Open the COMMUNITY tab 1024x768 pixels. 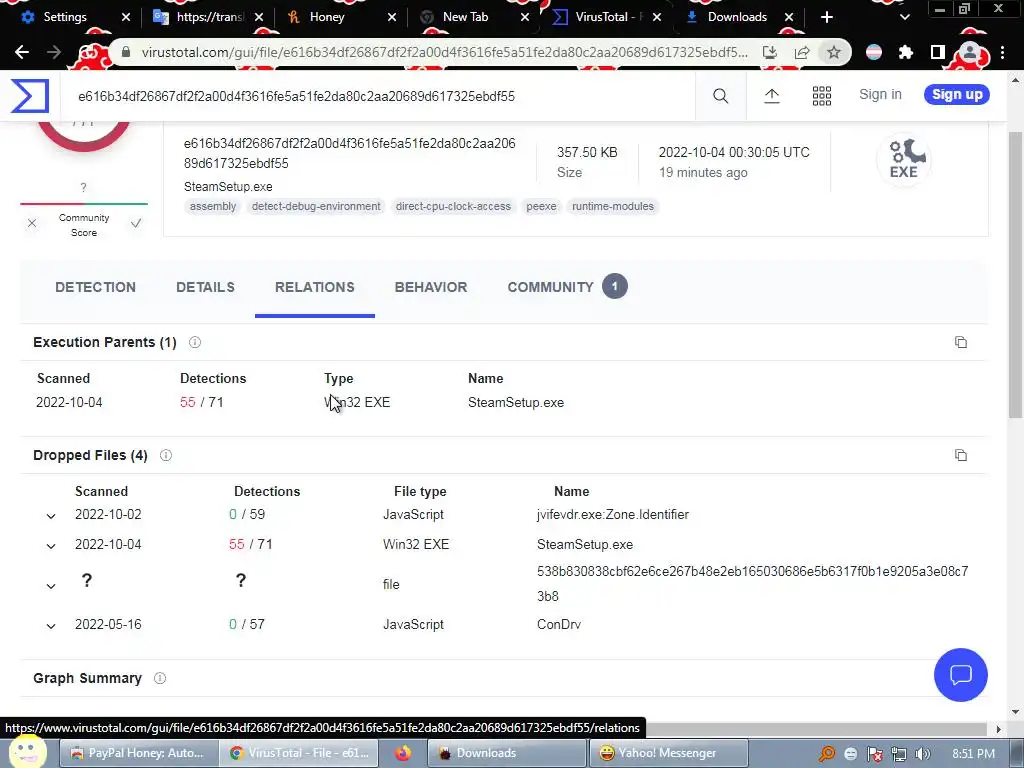pyautogui.click(x=567, y=287)
